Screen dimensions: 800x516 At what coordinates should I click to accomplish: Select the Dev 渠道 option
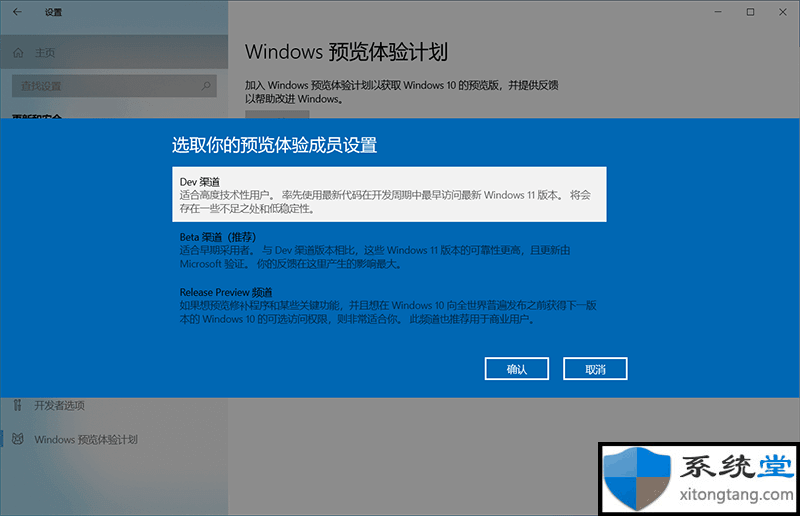tap(389, 194)
